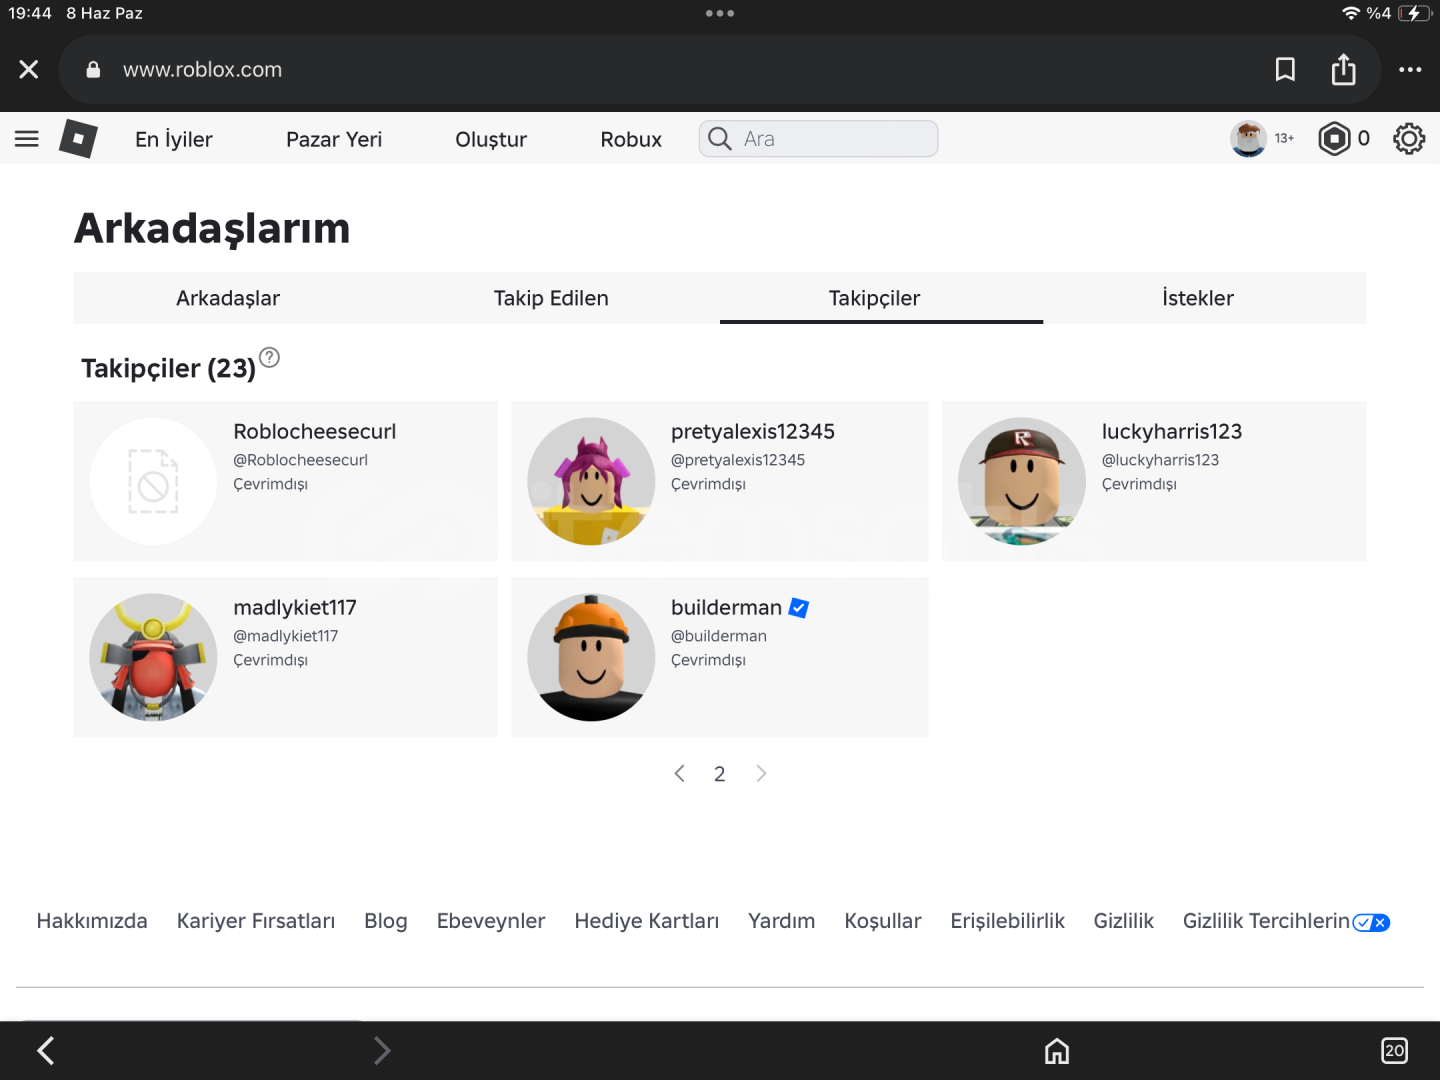Screen dimensions: 1440x1080
Task: Switch to the Takip Edilen tab
Action: point(551,298)
